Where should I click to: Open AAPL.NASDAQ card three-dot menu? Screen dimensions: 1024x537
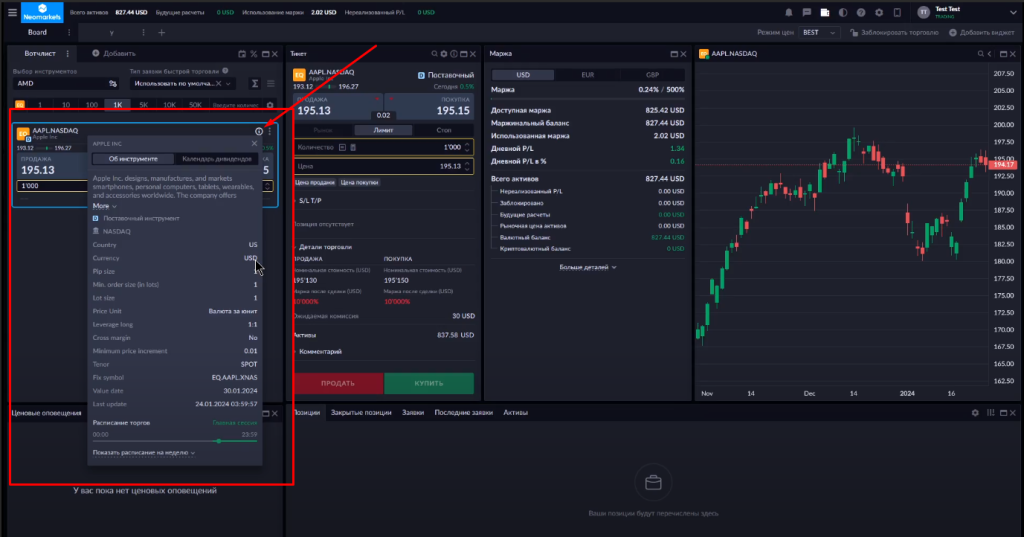(270, 131)
